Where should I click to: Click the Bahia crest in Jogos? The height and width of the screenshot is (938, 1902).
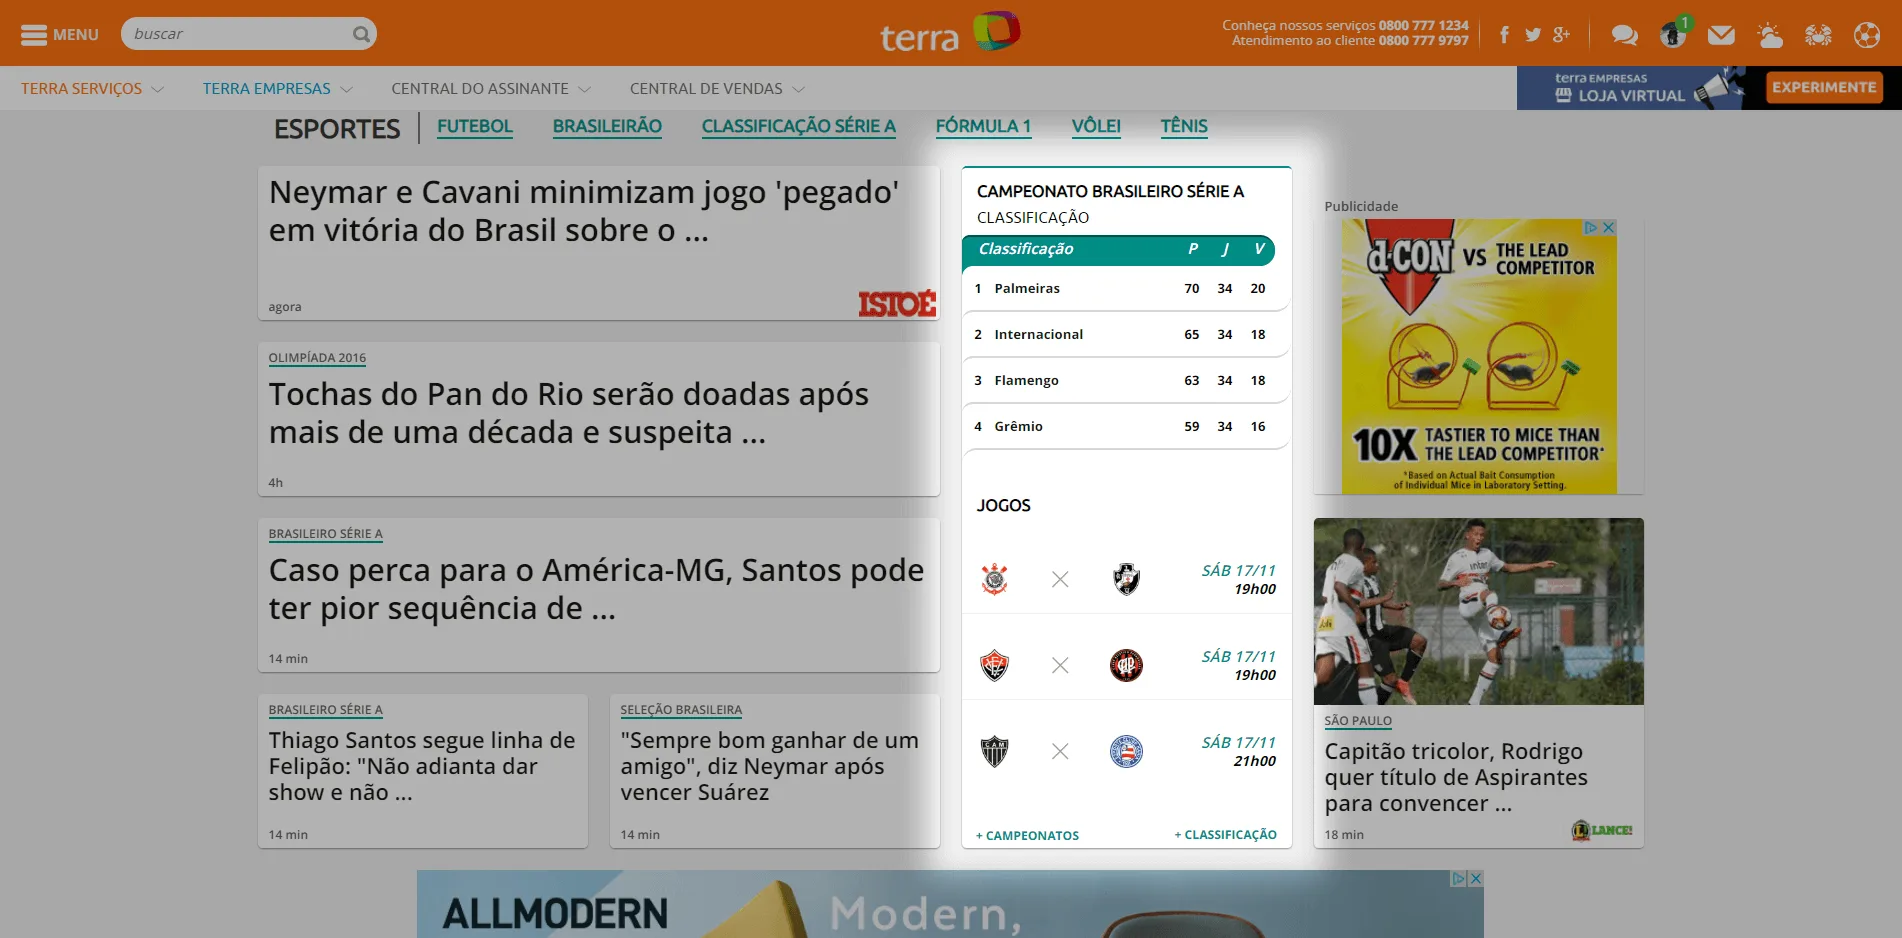[1127, 751]
